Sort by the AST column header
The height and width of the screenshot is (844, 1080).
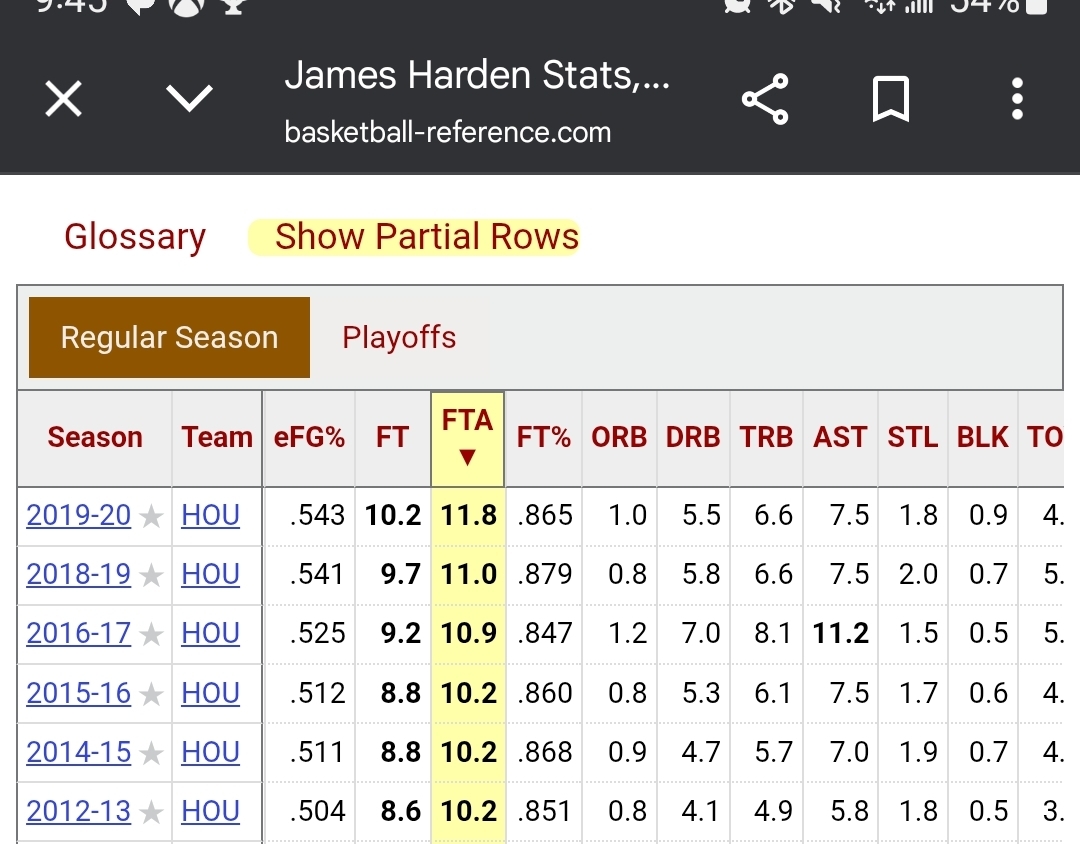(840, 438)
